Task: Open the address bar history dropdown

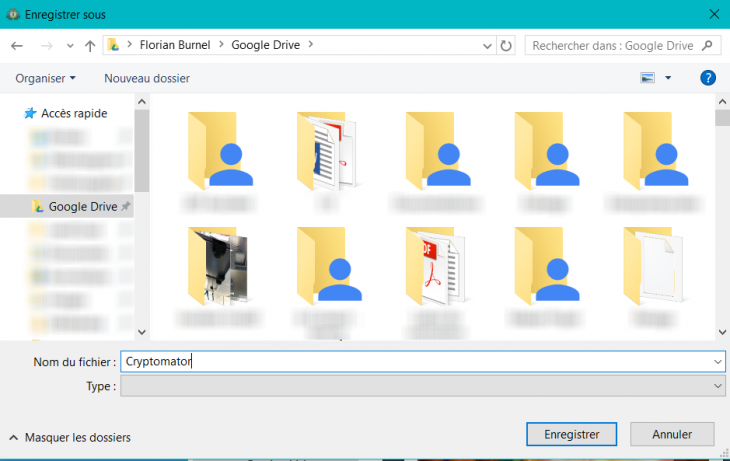Action: 487,46
